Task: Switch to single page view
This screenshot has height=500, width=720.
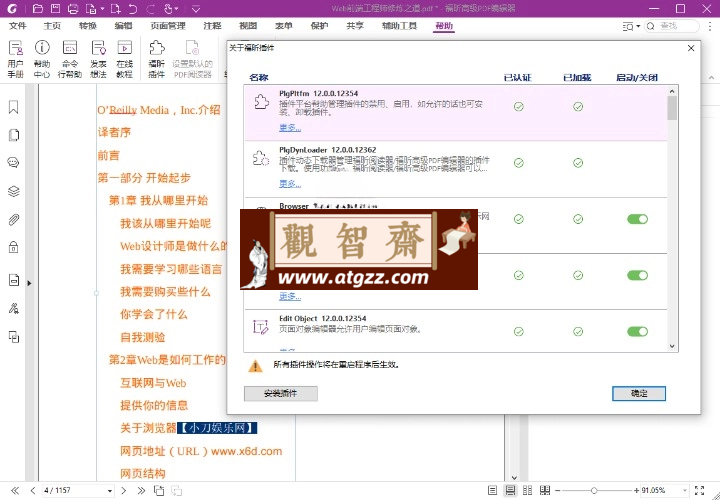Action: 492,490
